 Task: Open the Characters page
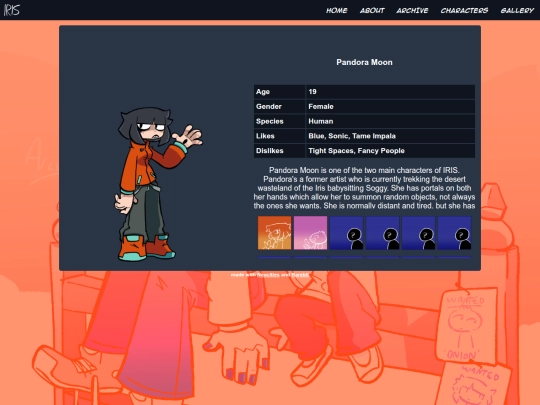coord(464,10)
